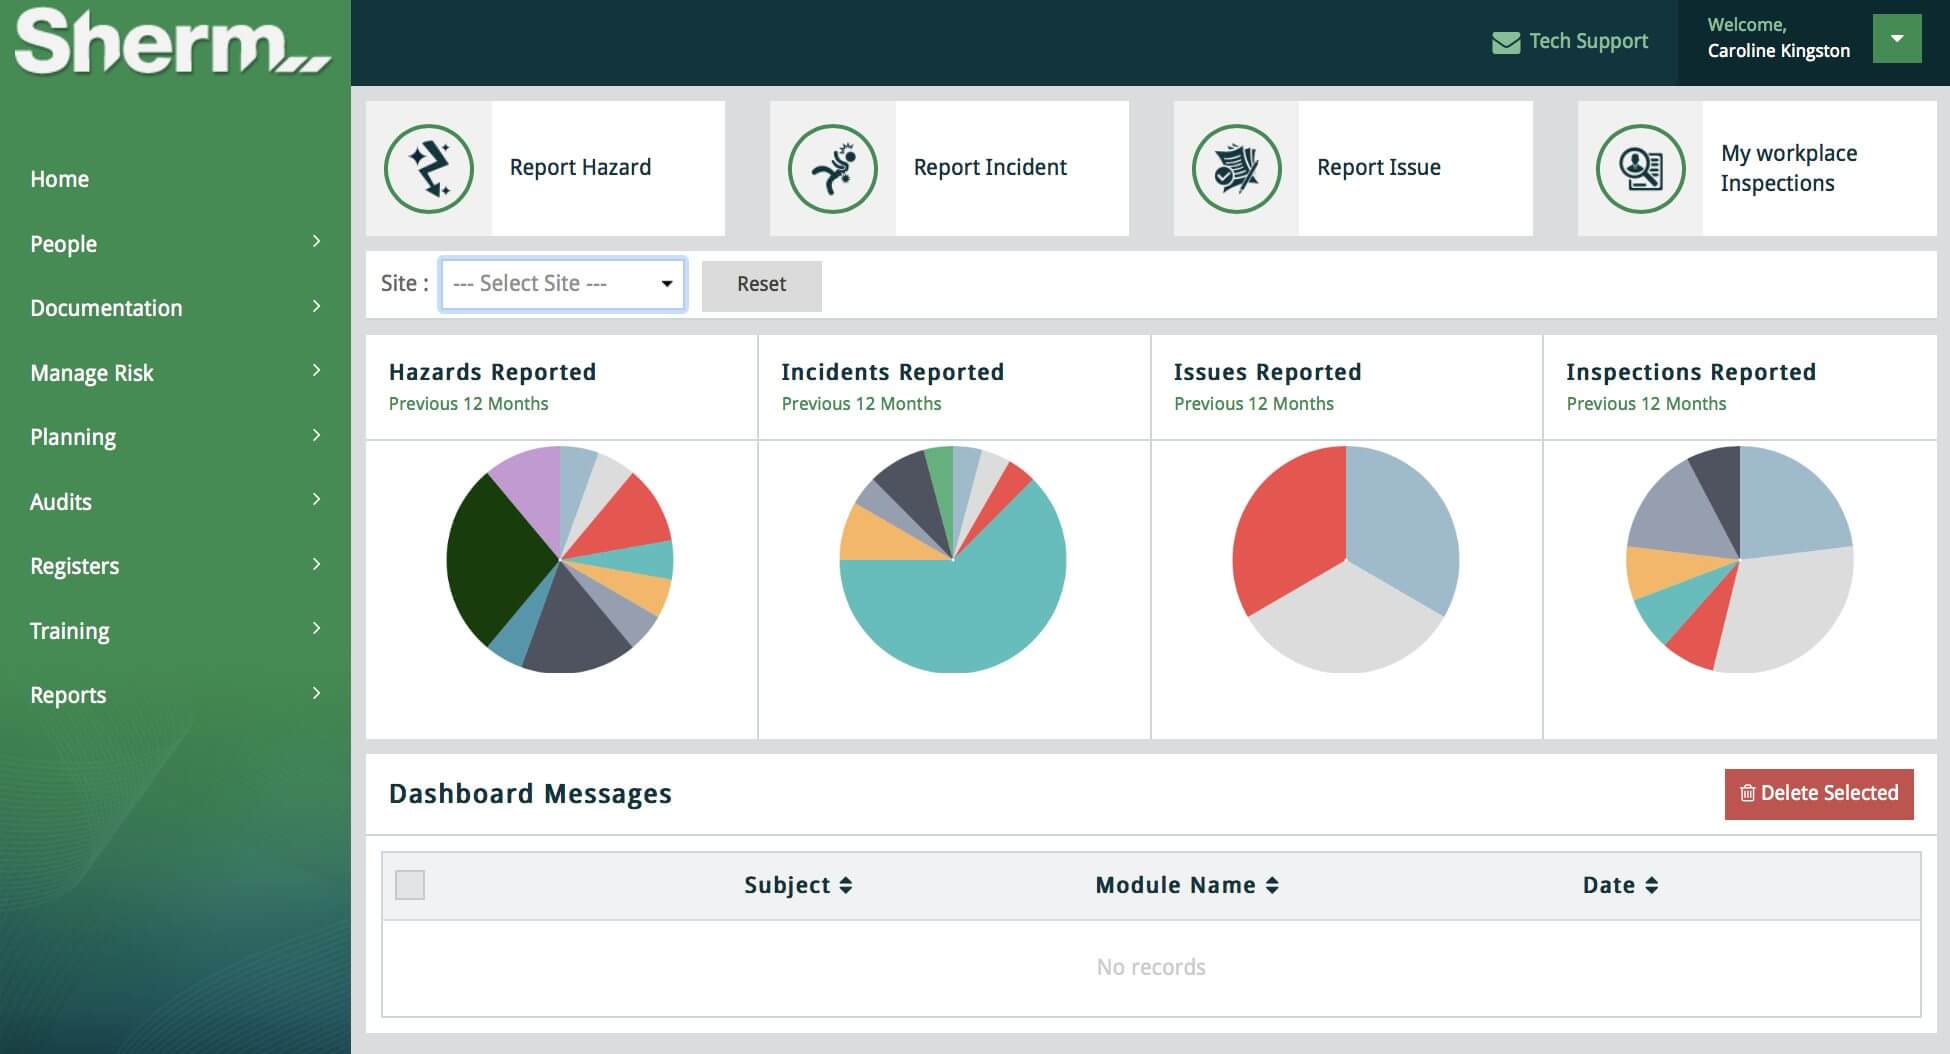Click the Tech Support envelope icon
The image size is (1950, 1054).
(1505, 42)
